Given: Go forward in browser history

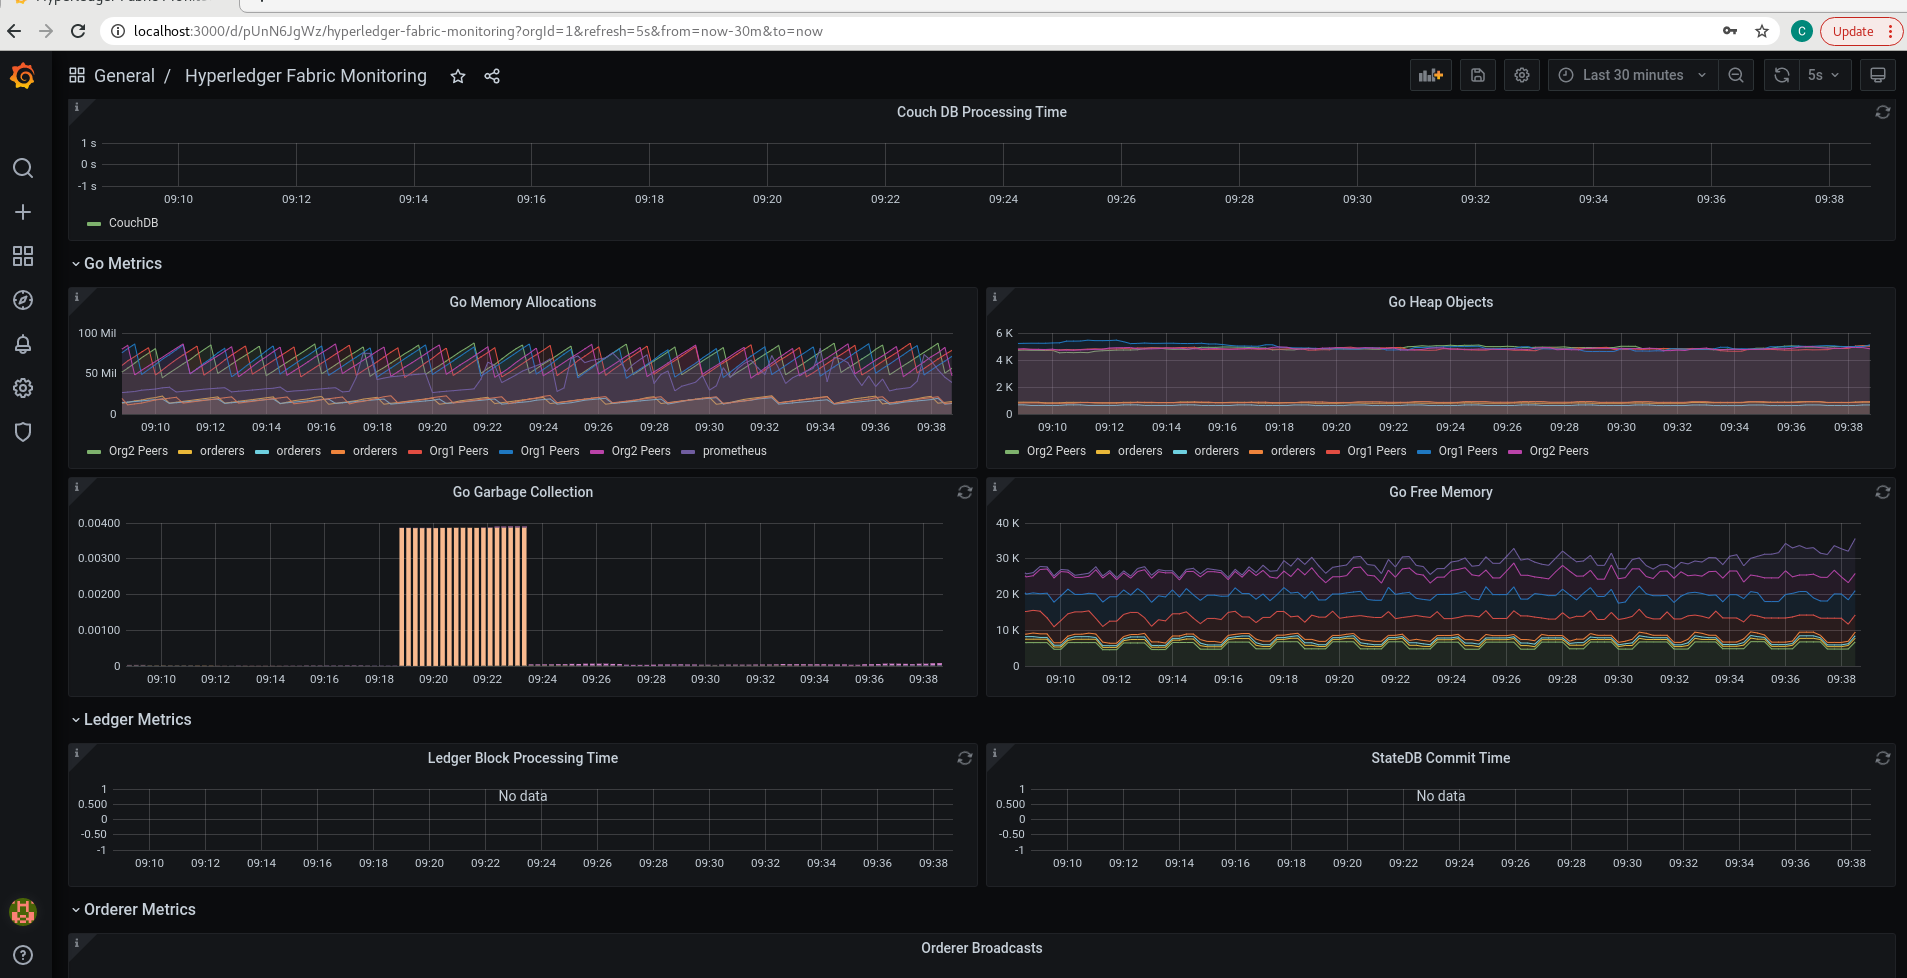Looking at the screenshot, I should 46,31.
